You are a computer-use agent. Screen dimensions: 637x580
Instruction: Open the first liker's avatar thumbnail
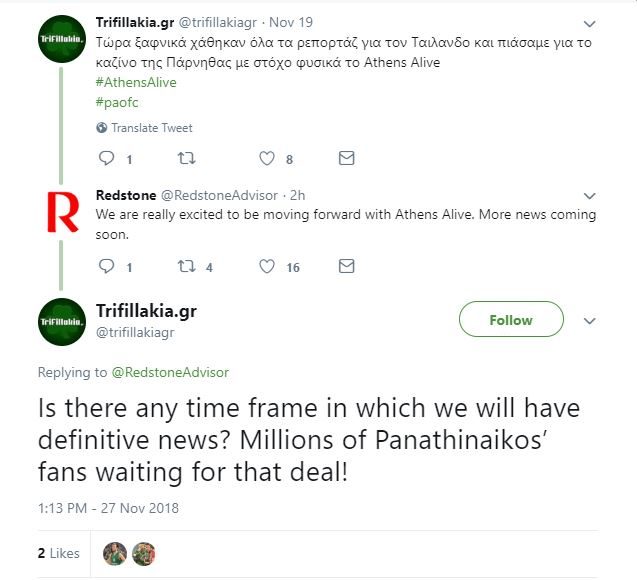tap(116, 553)
